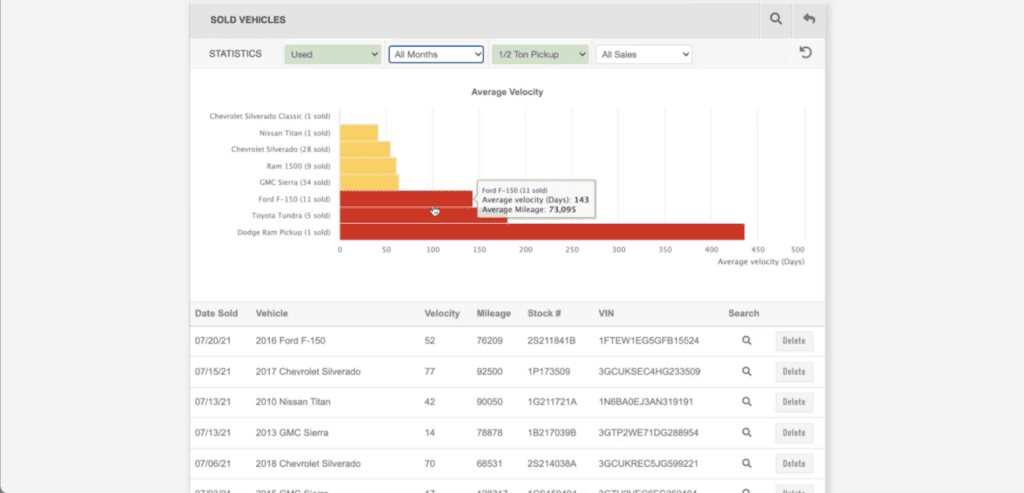Image resolution: width=1024 pixels, height=493 pixels.
Task: Click mileage value 90050
Action: point(490,402)
